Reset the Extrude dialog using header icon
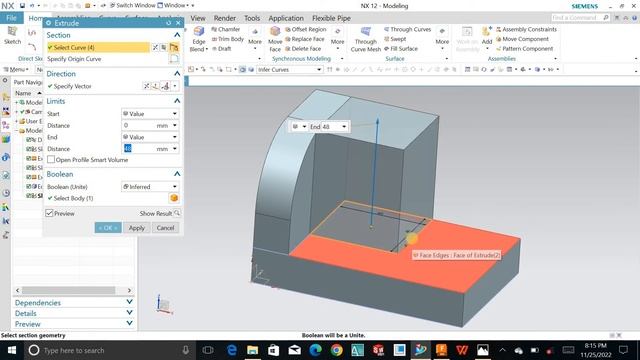 (x=169, y=23)
